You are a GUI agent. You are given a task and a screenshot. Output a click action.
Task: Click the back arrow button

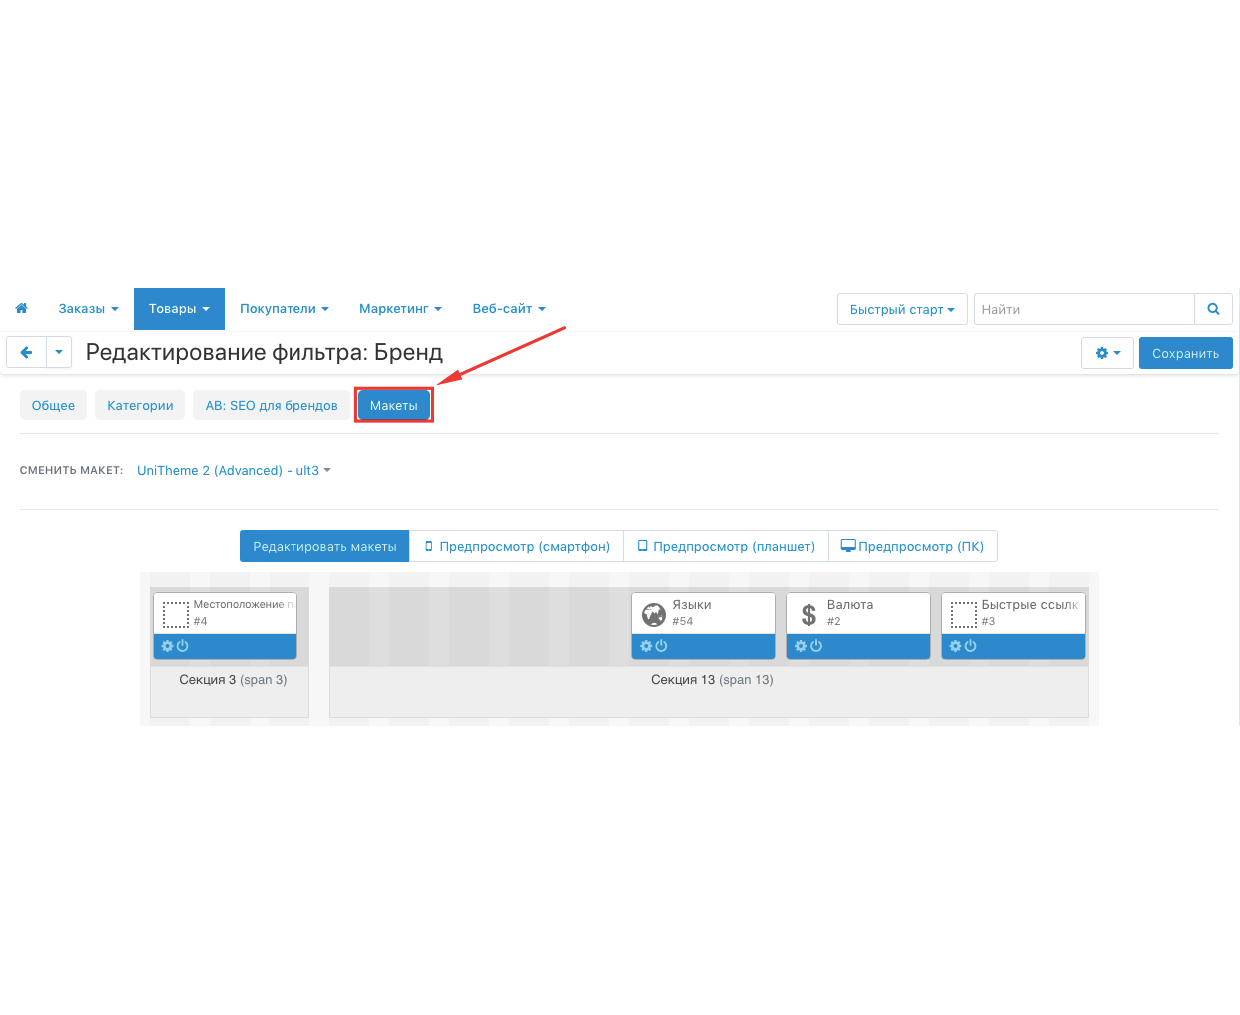(x=27, y=352)
